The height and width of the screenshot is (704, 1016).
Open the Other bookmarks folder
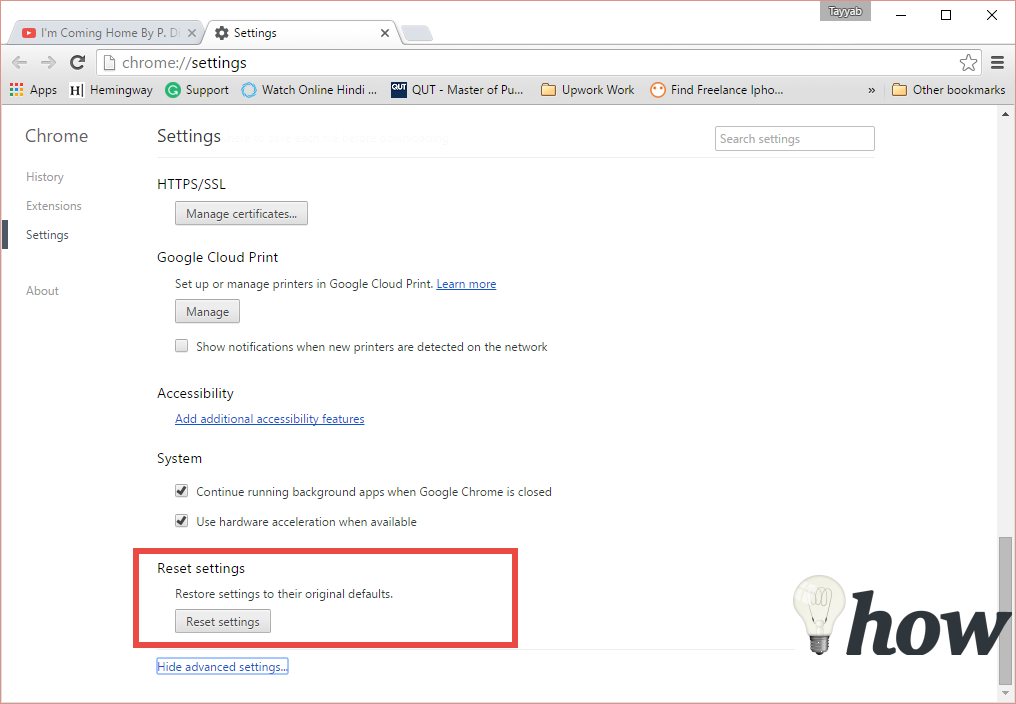949,90
